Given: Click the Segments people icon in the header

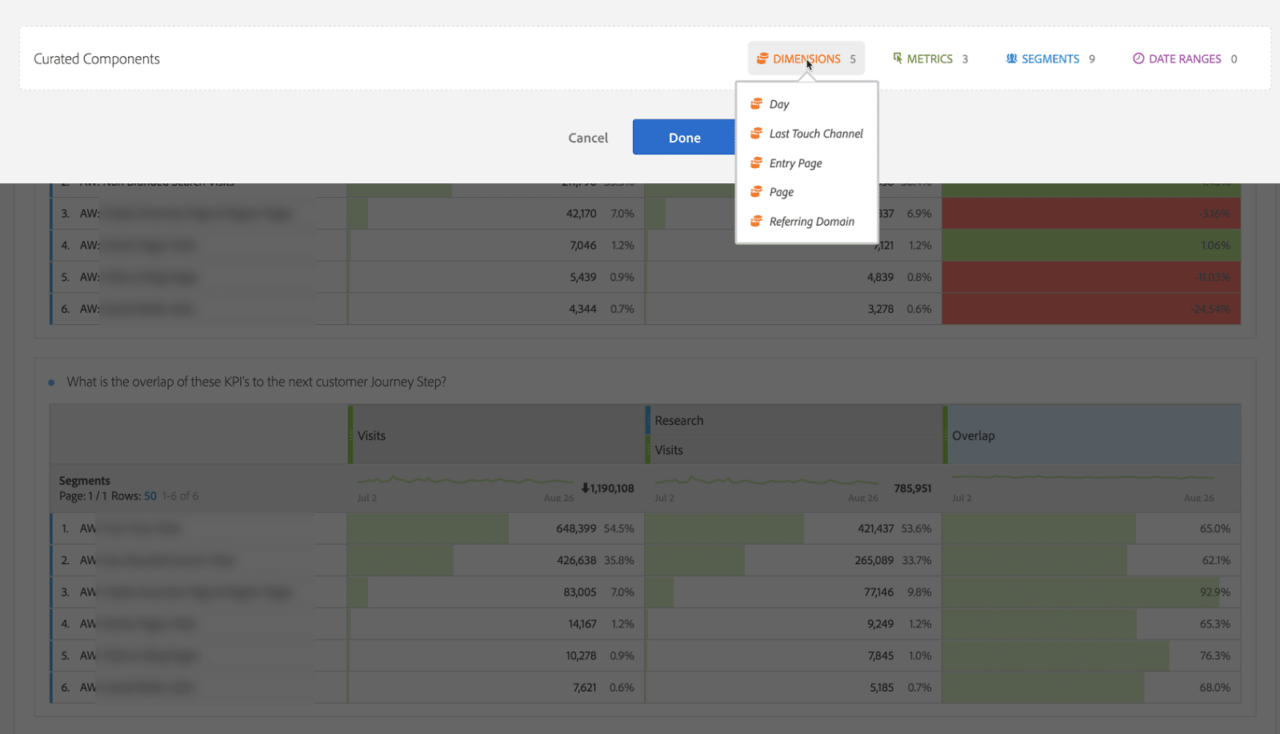Looking at the screenshot, I should click(x=1010, y=58).
